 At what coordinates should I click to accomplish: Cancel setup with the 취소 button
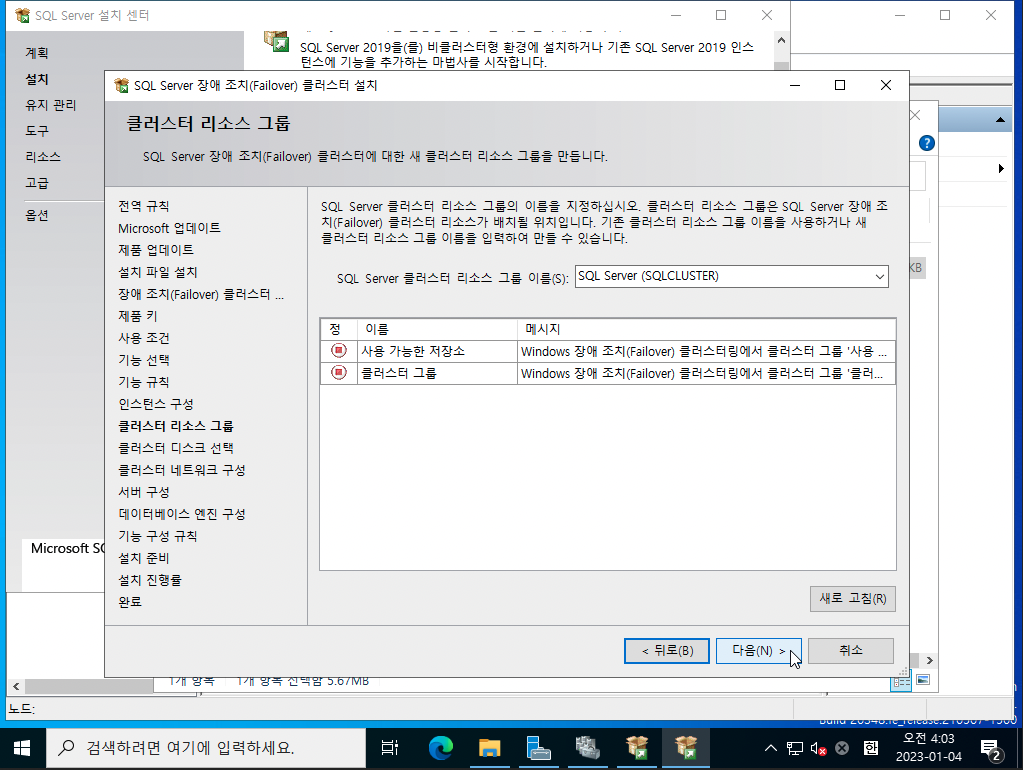(851, 651)
